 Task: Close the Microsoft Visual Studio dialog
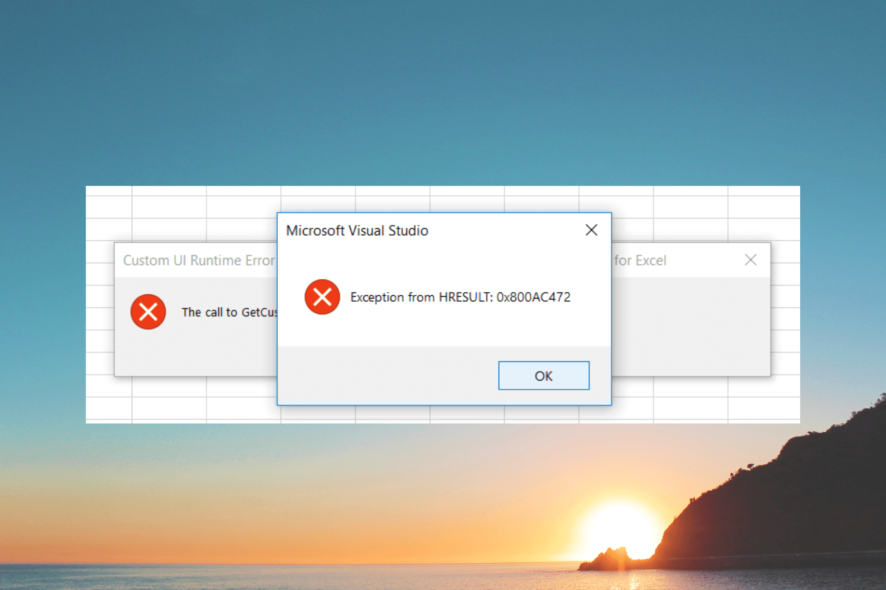tap(591, 230)
